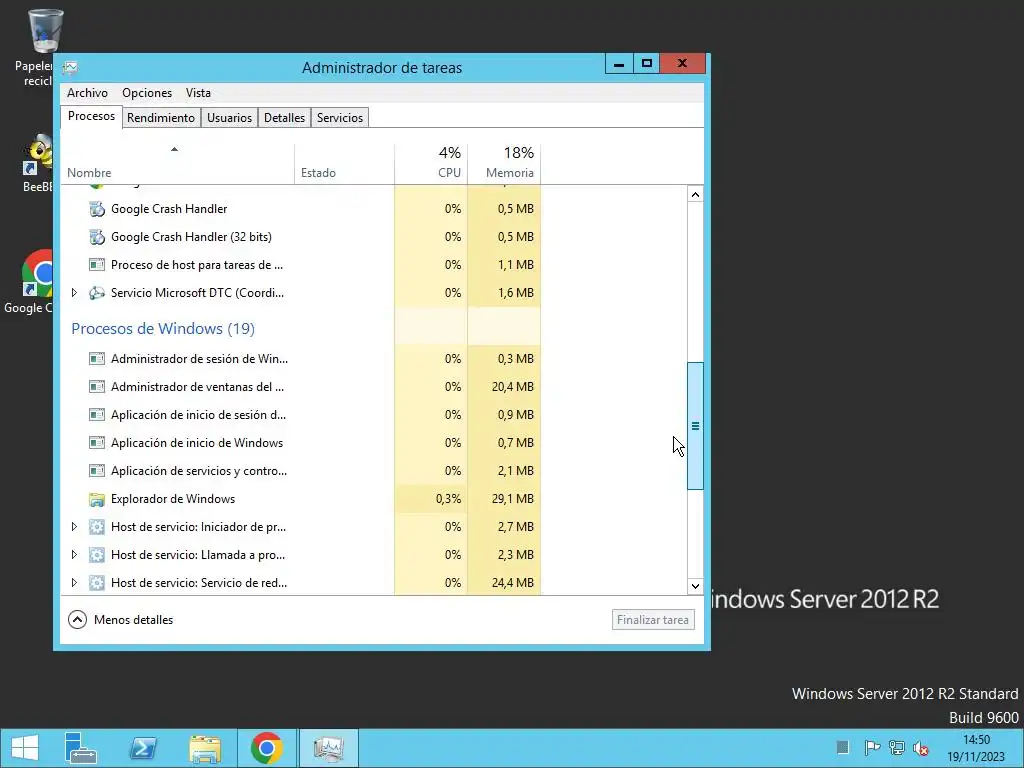Click the Proceso de host para tareas icon
The width and height of the screenshot is (1024, 768).
(x=97, y=265)
